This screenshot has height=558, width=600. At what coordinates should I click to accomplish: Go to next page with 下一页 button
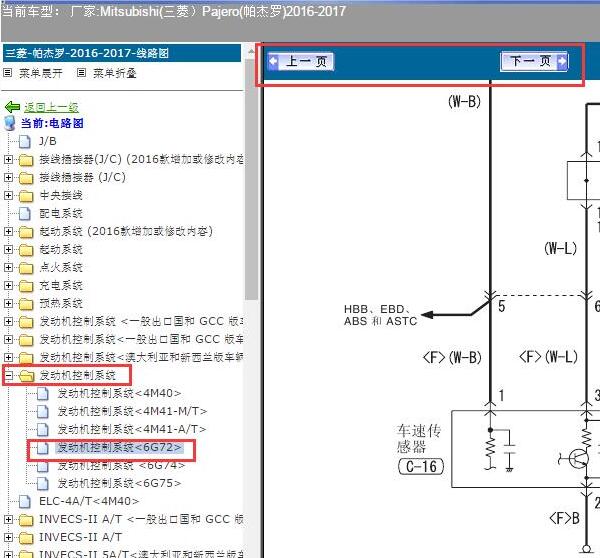[x=534, y=61]
